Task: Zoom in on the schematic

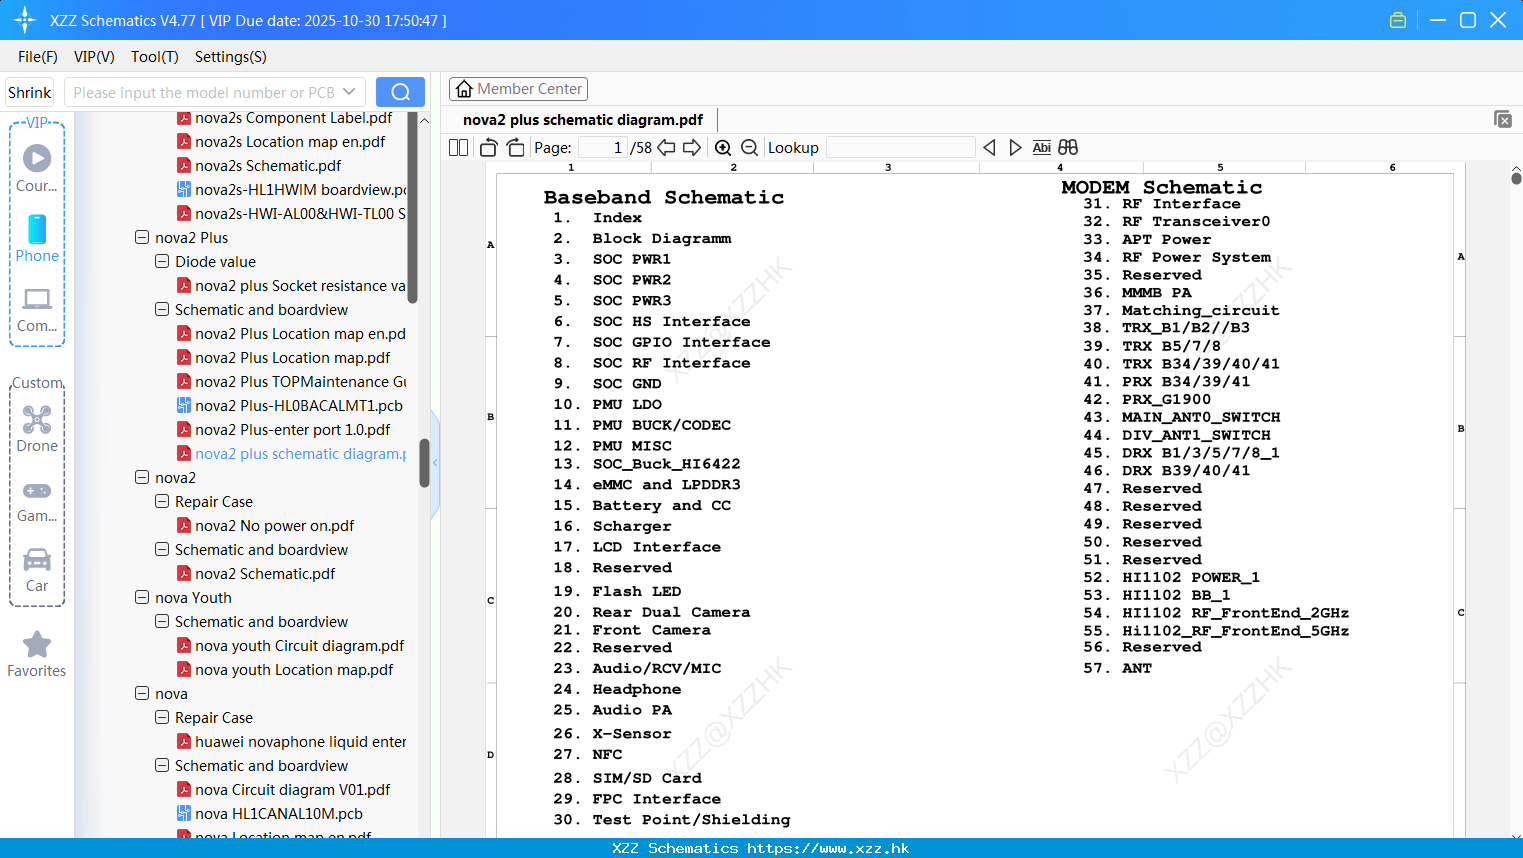Action: point(723,148)
